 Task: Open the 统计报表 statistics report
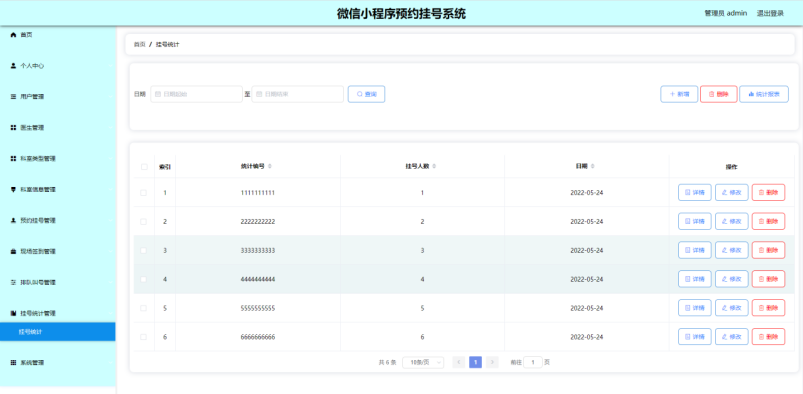coord(764,94)
